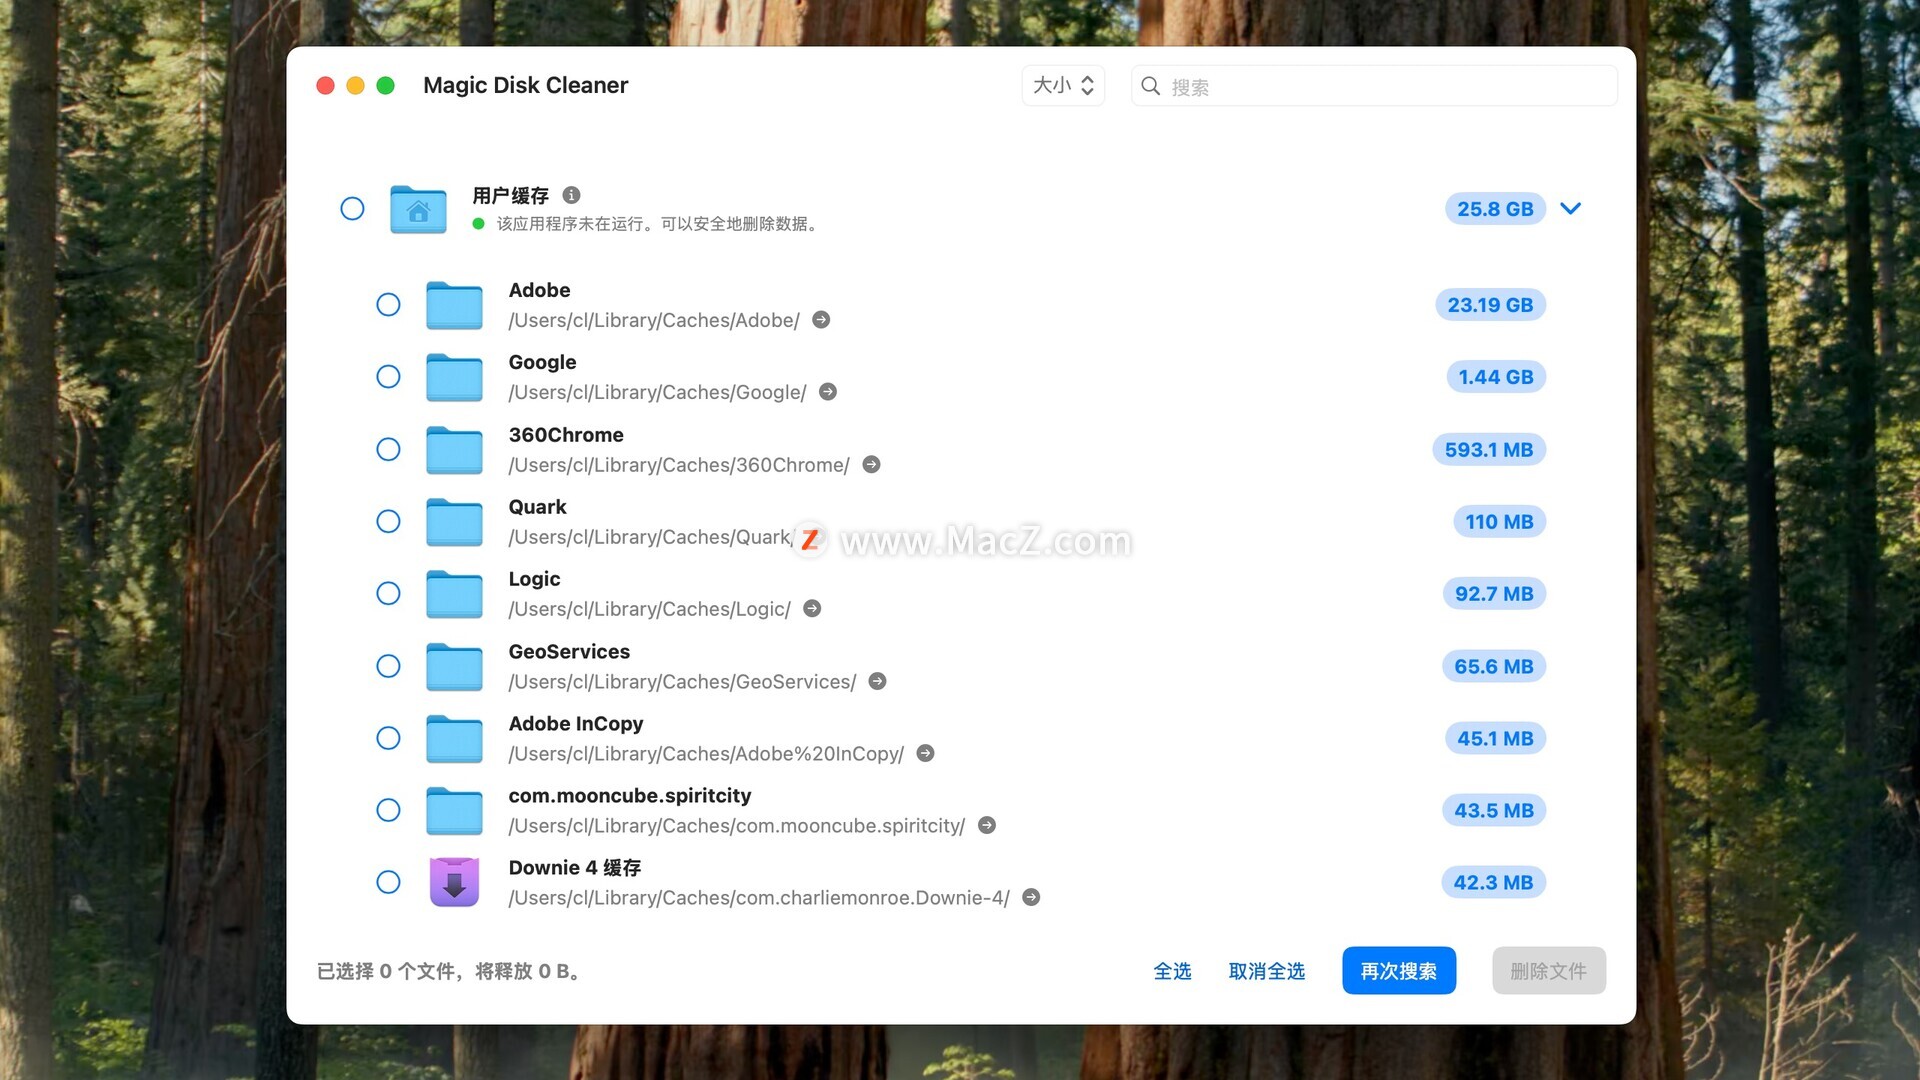This screenshot has height=1080, width=1920.
Task: Click the info icon beside 用户缓存
Action: tap(571, 195)
